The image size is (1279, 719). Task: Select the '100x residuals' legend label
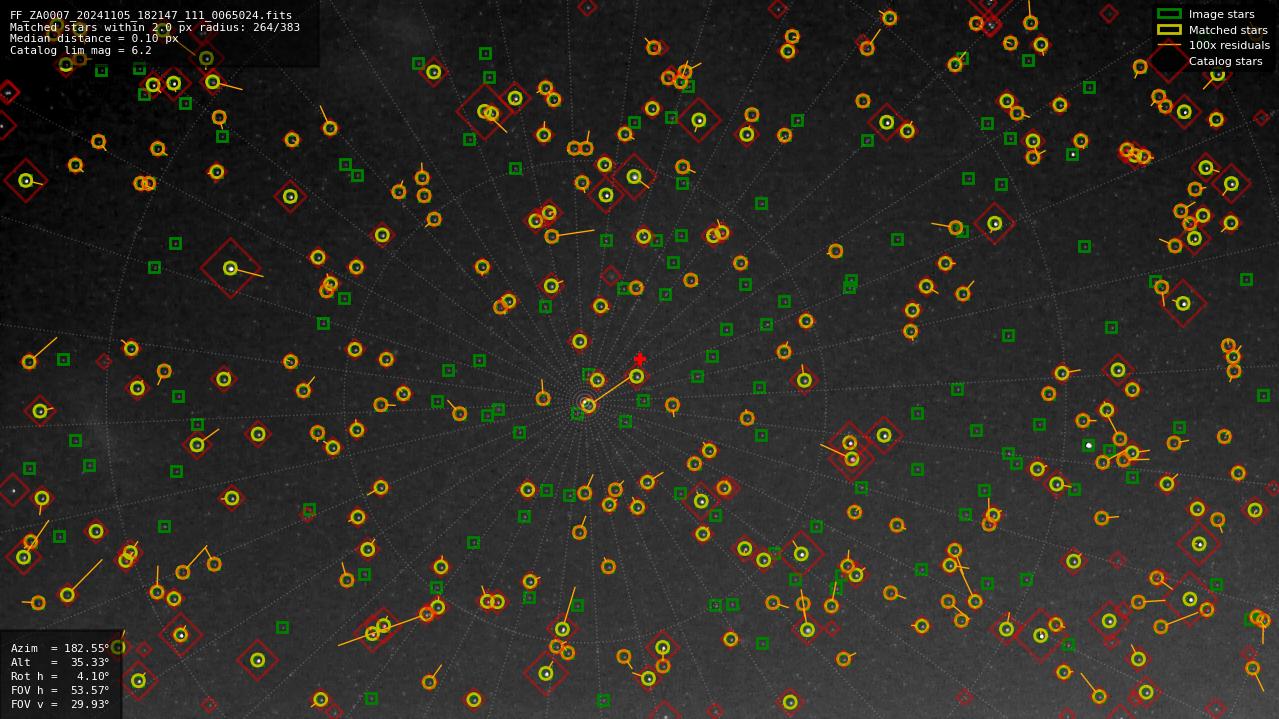(1229, 45)
